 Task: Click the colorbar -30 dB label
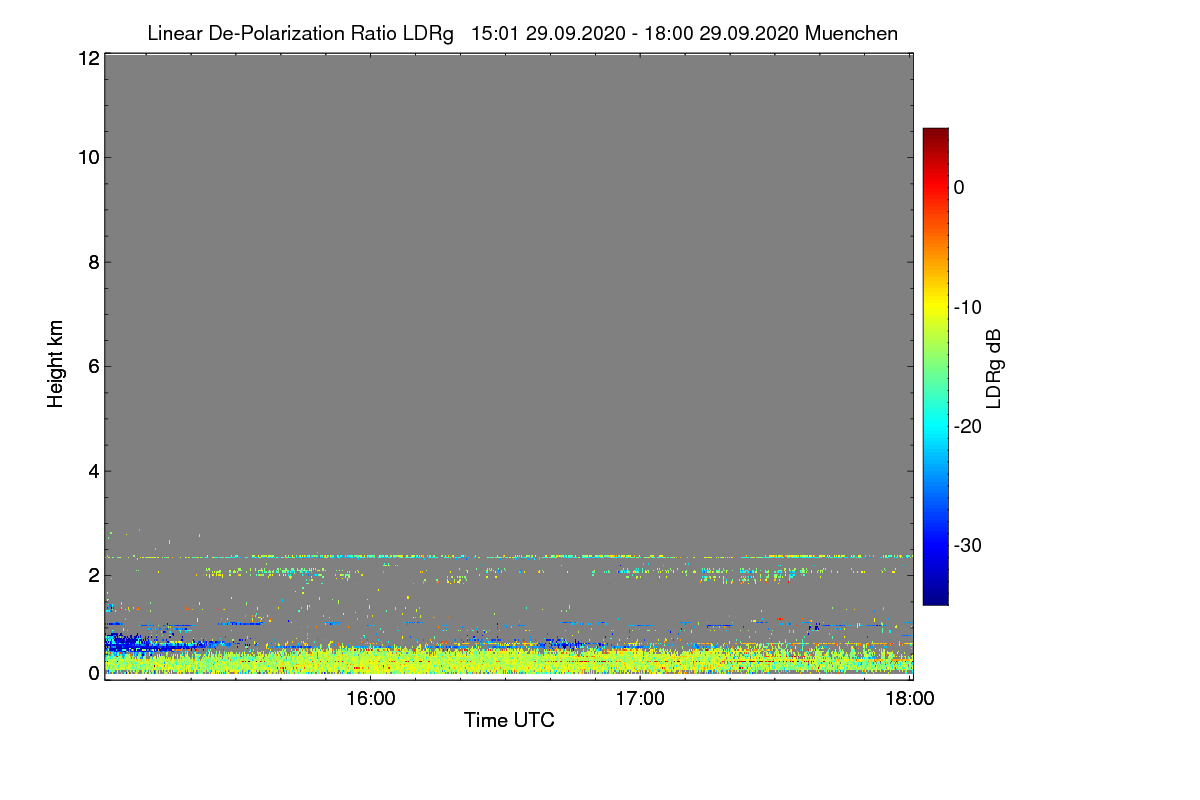(x=969, y=545)
